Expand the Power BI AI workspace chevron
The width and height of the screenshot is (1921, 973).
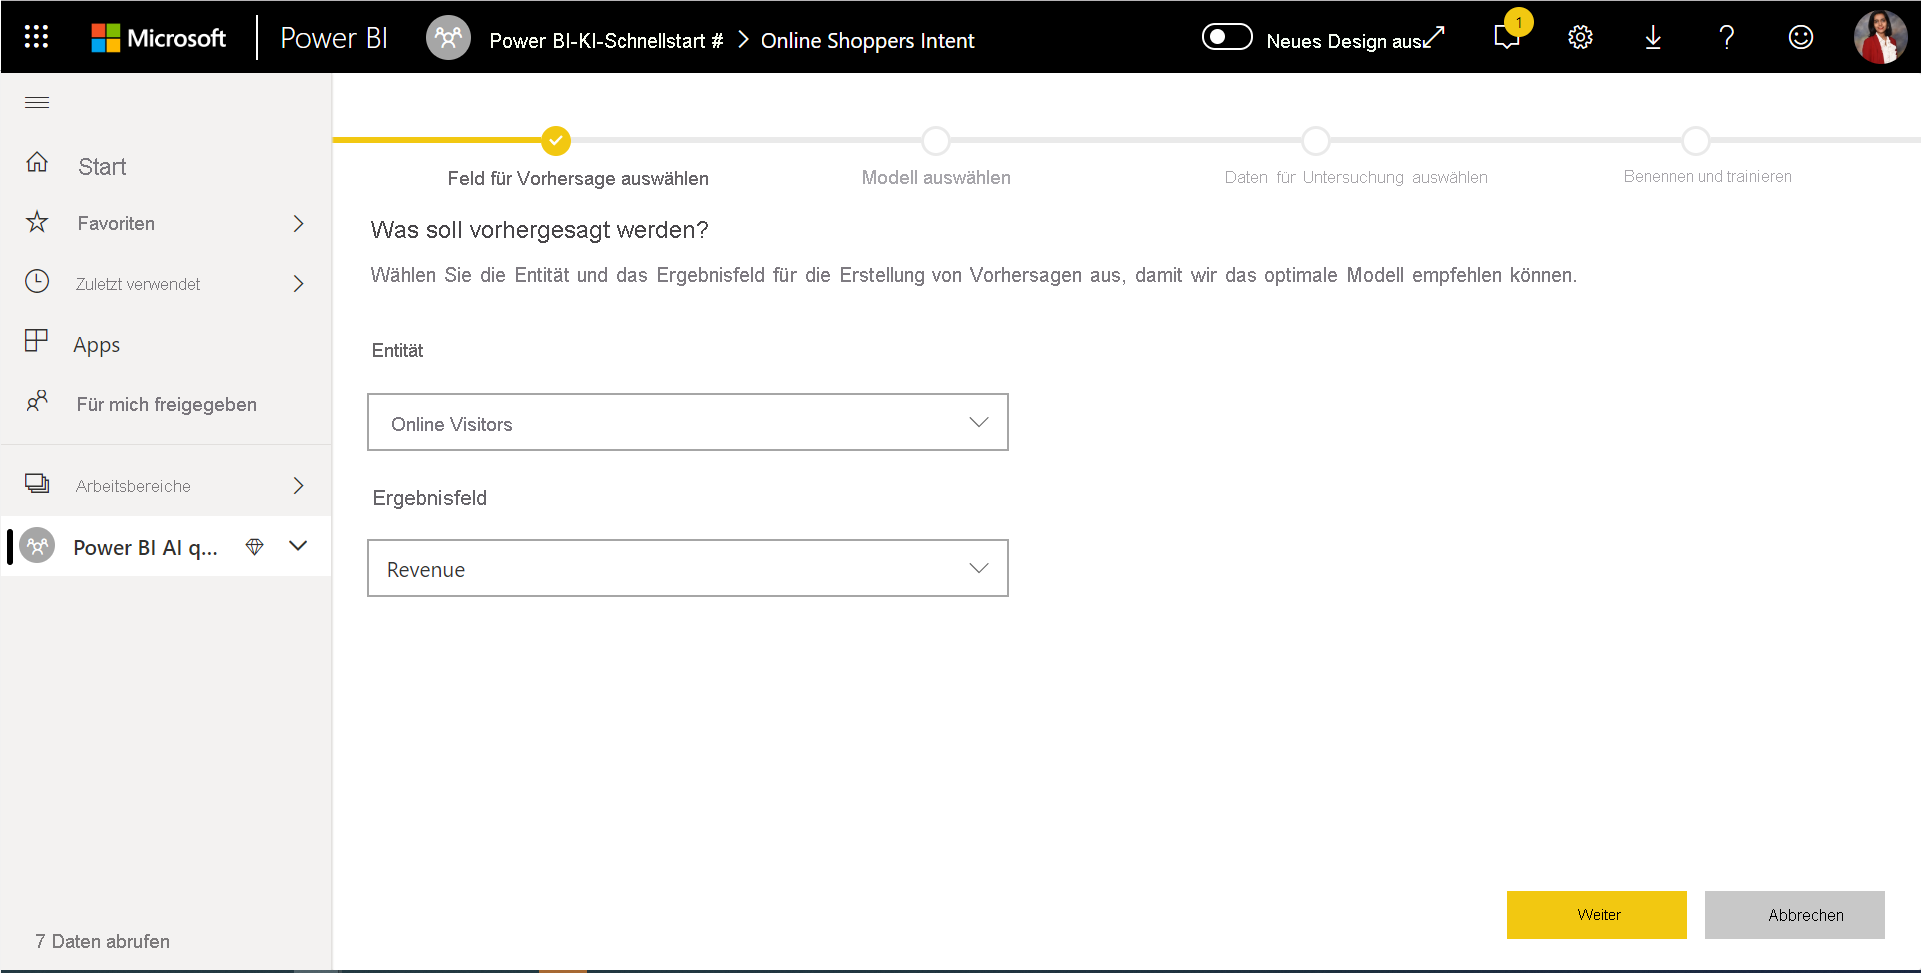(x=298, y=546)
